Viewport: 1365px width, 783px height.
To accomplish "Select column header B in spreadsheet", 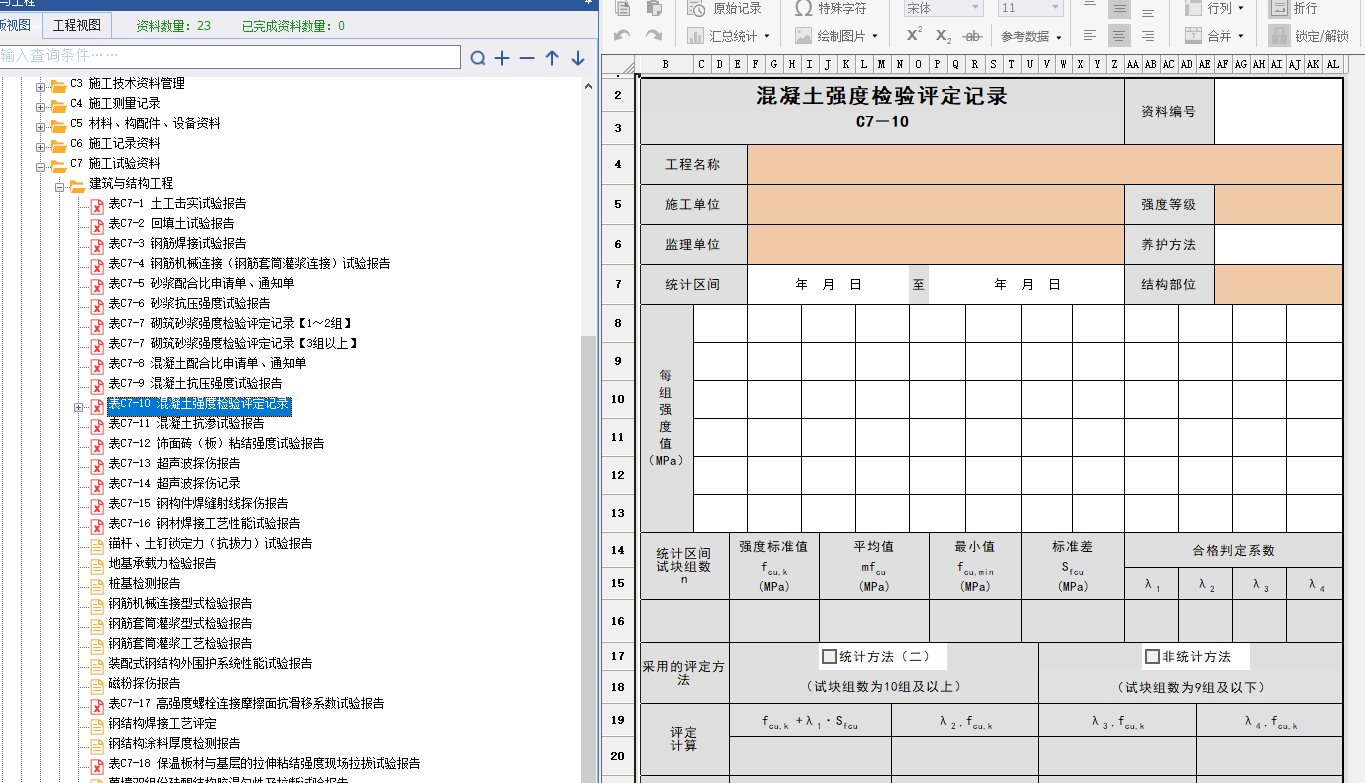I will tap(666, 64).
